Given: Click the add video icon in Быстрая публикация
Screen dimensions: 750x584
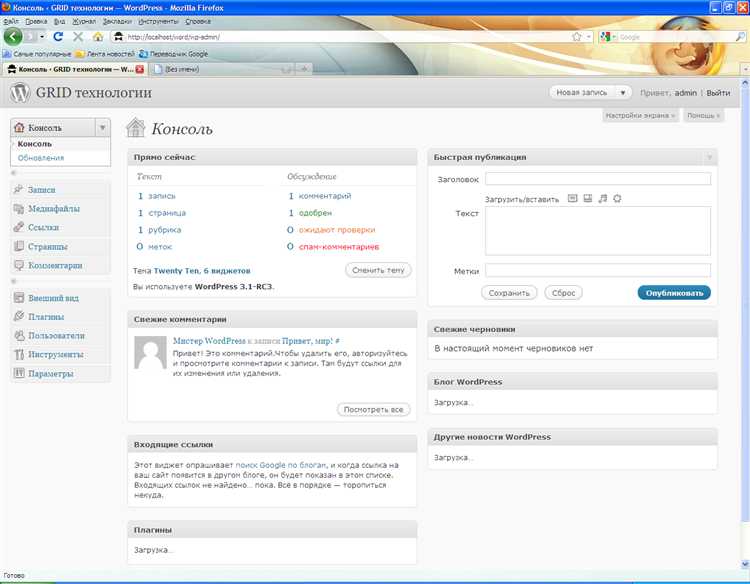Looking at the screenshot, I should [588, 198].
